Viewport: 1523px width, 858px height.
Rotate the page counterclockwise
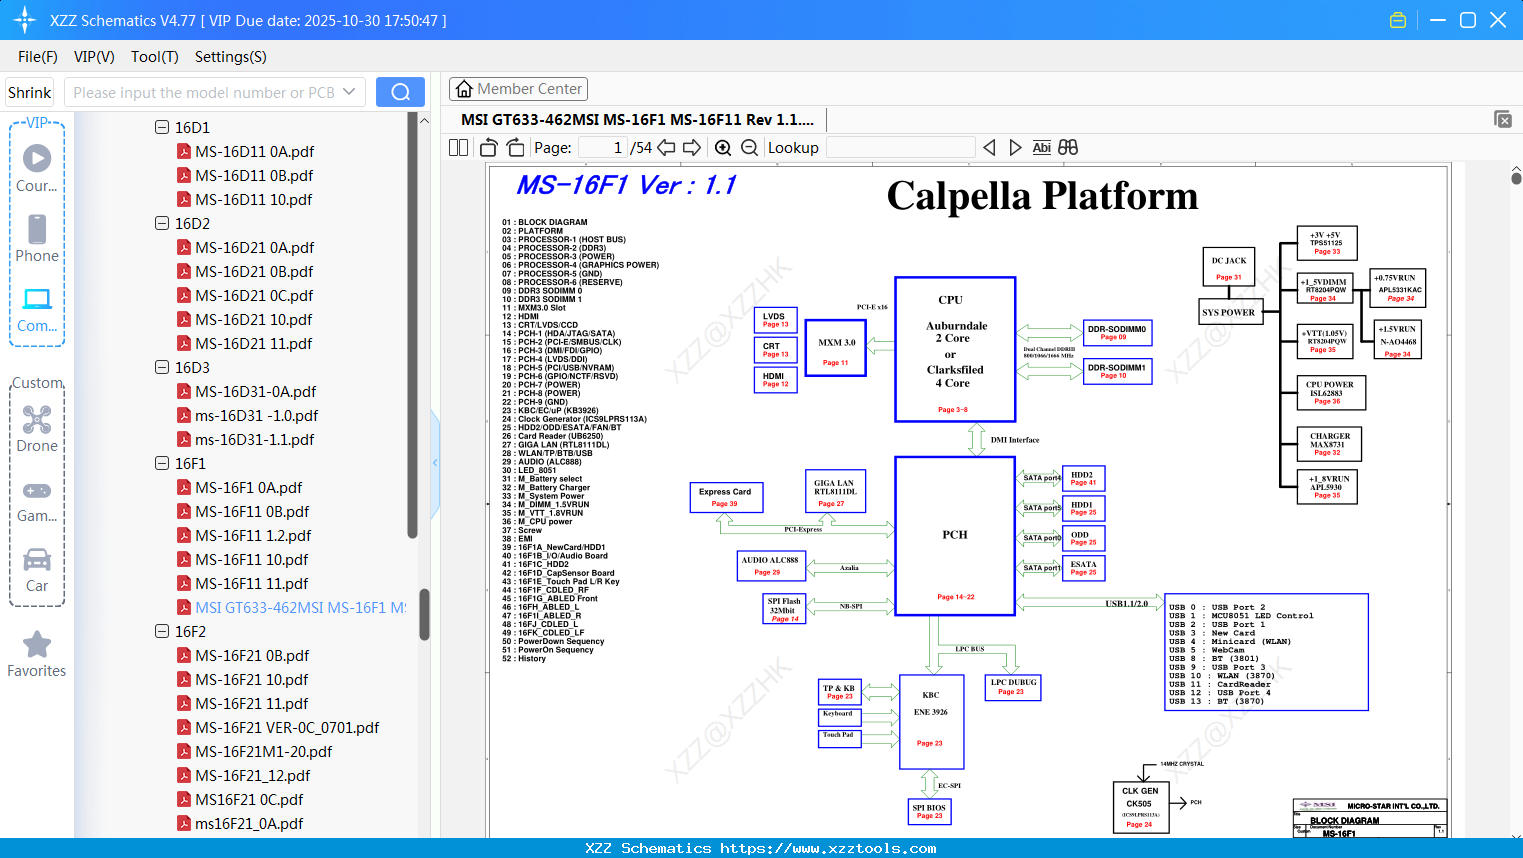pos(489,148)
